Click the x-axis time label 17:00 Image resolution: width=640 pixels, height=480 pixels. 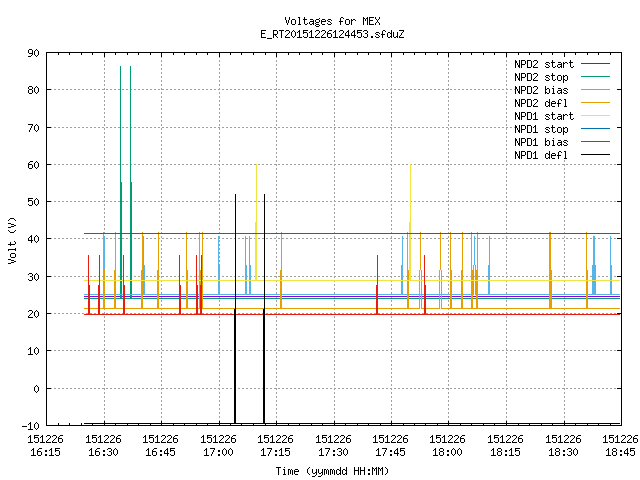pyautogui.click(x=218, y=452)
